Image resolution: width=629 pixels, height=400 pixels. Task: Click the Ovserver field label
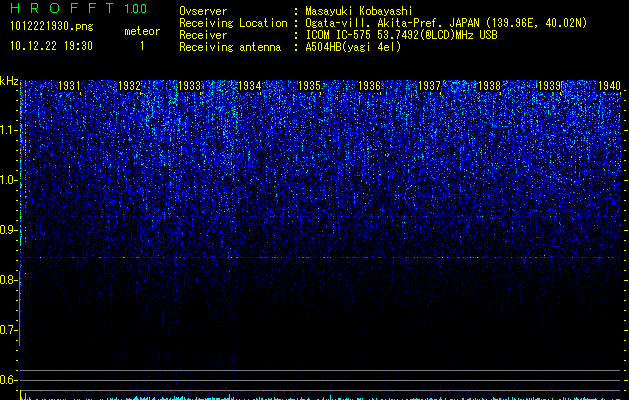point(203,11)
